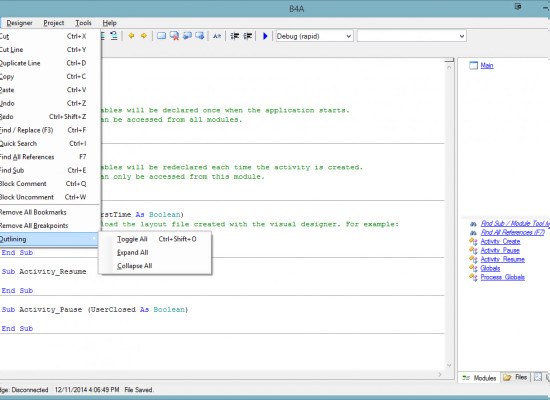
Task: Switch to the Modules tab
Action: [479, 378]
